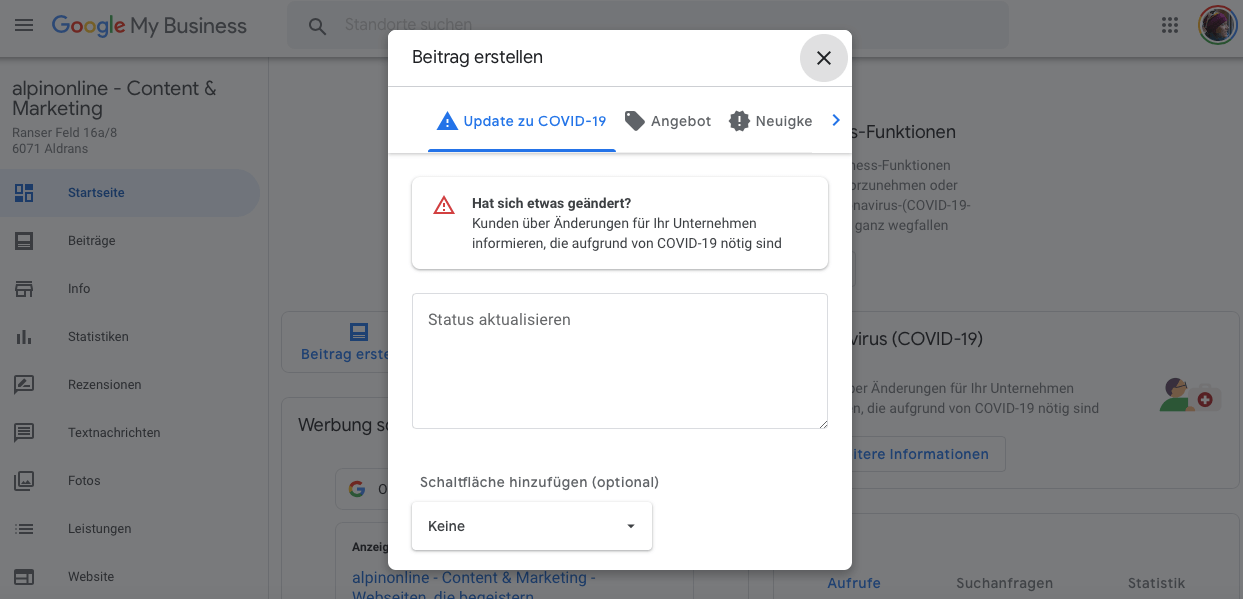Viewport: 1243px width, 599px height.
Task: Close the Beitrag erstellen dialog
Action: pos(824,58)
